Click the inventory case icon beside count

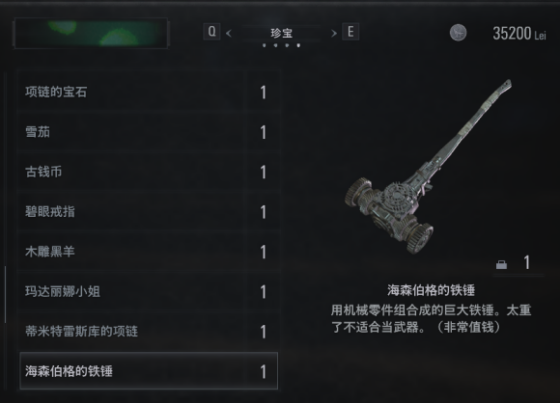(501, 264)
